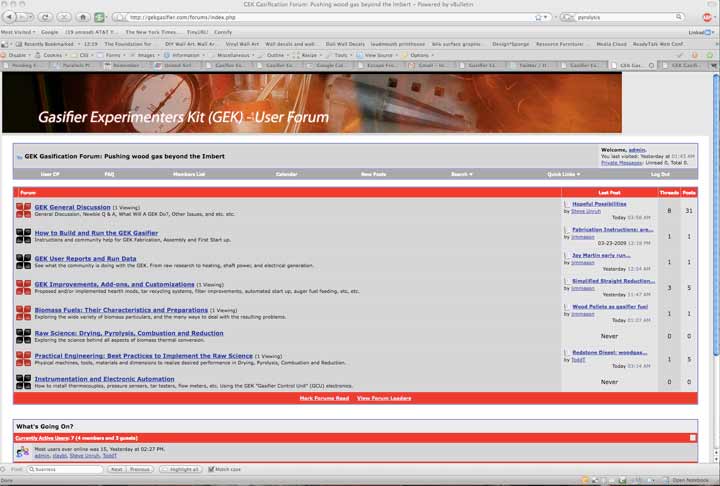
Task: Click Next button in Find bar
Action: pyautogui.click(x=117, y=469)
